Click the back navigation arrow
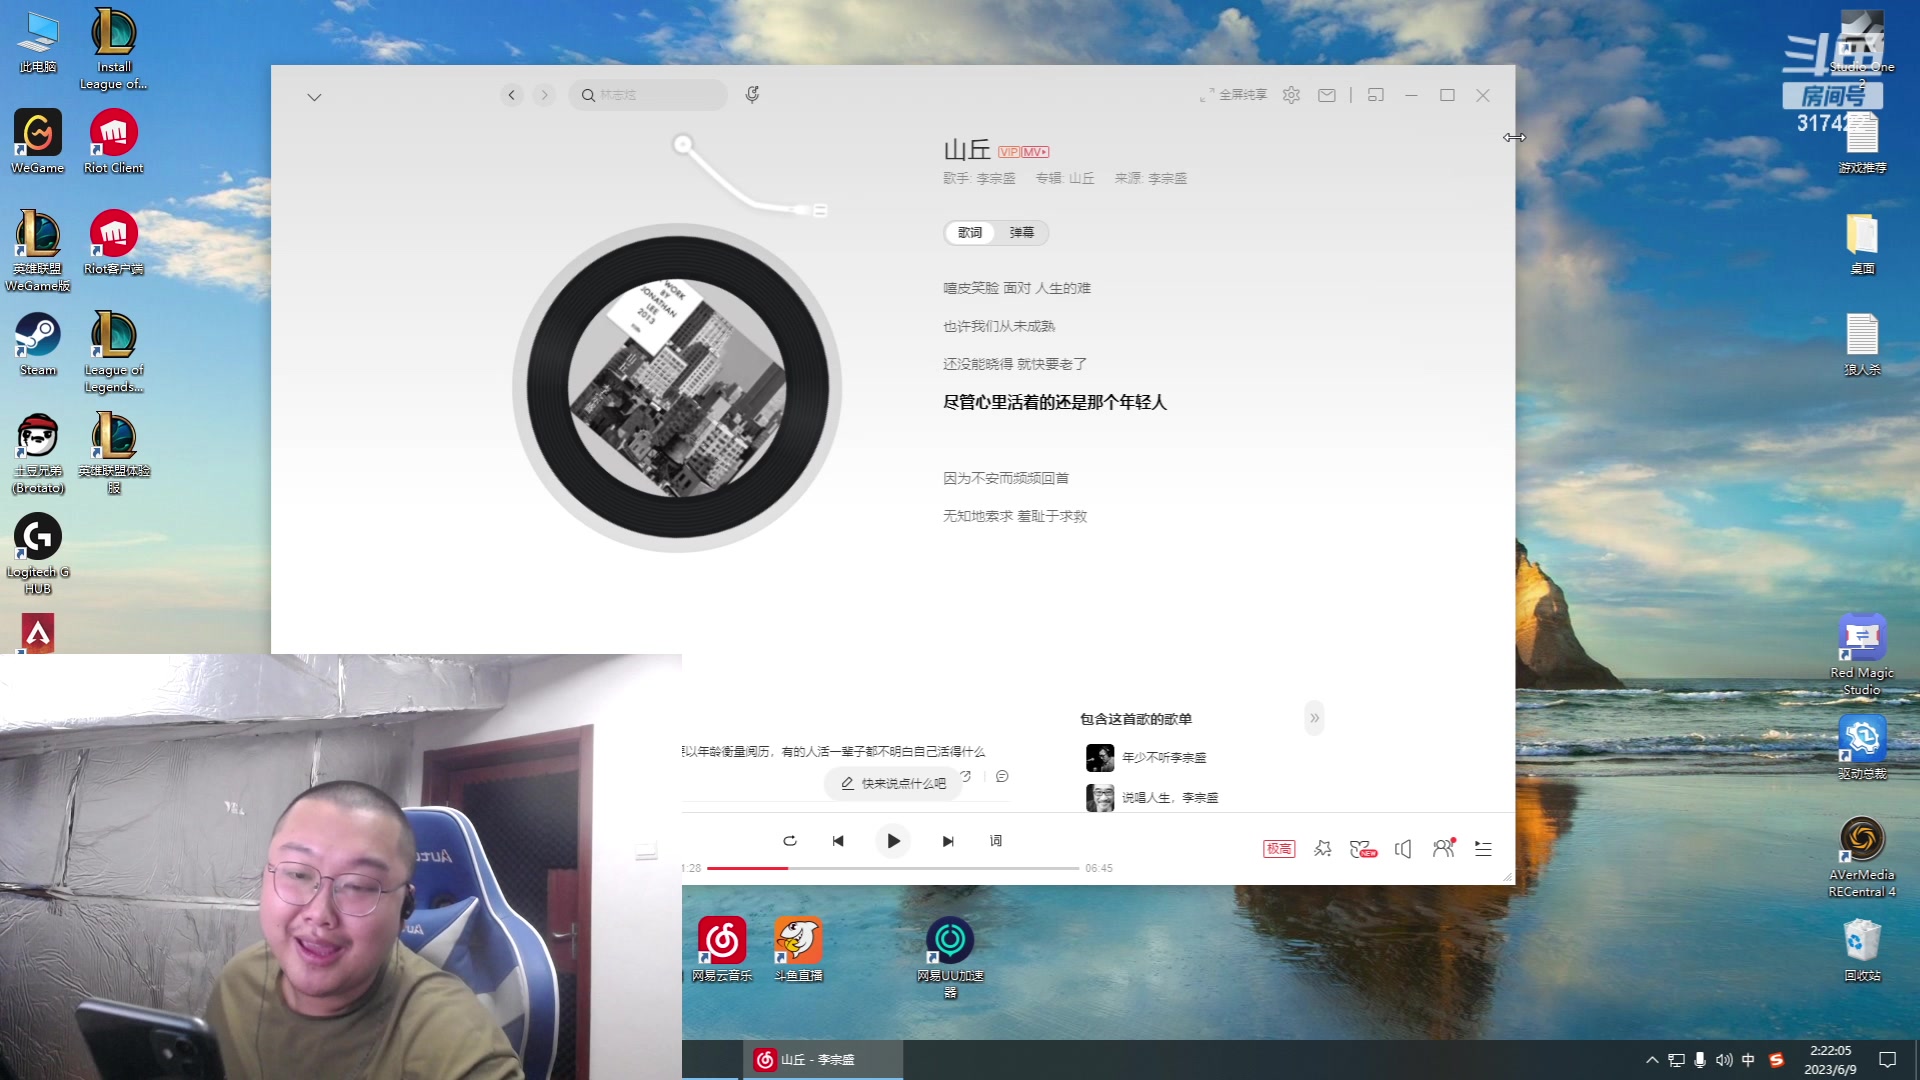The width and height of the screenshot is (1920, 1080). tap(511, 95)
